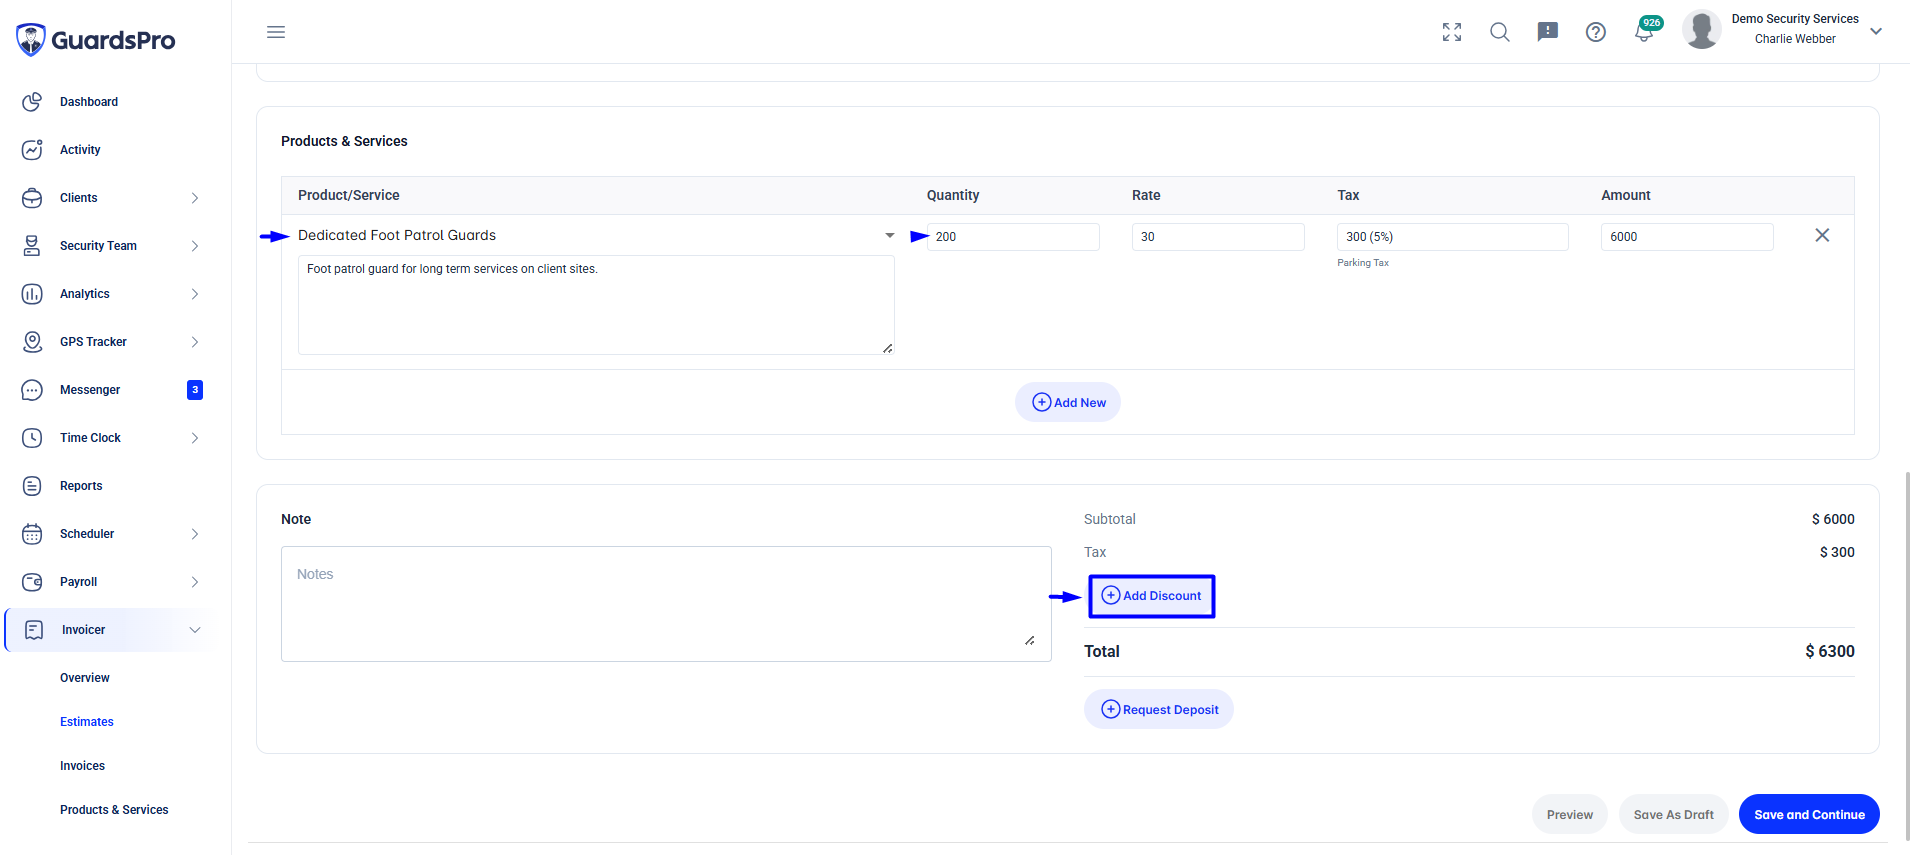Go to Activity page
The width and height of the screenshot is (1910, 855).
80,150
